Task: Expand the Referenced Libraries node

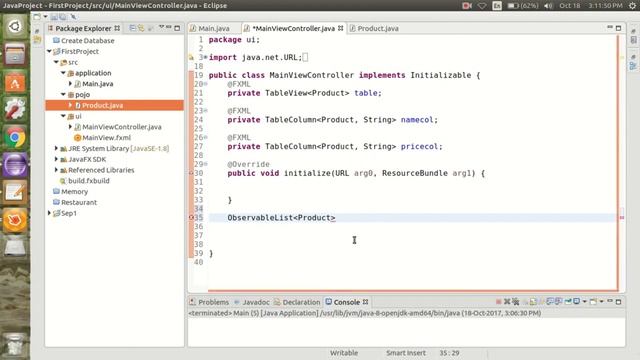Action: coord(56,170)
